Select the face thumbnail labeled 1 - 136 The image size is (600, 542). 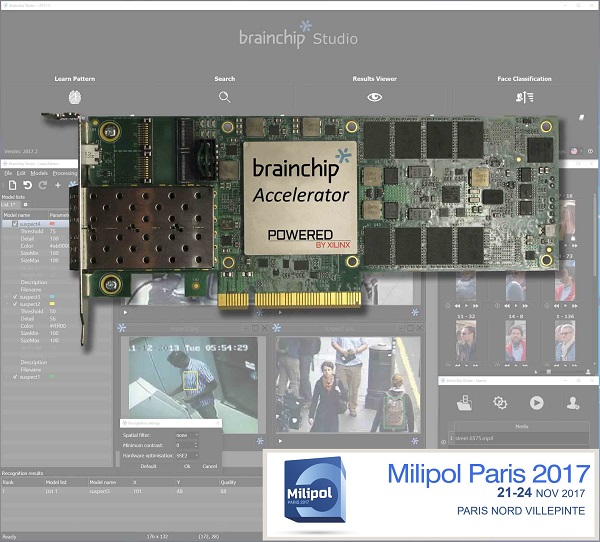565,341
